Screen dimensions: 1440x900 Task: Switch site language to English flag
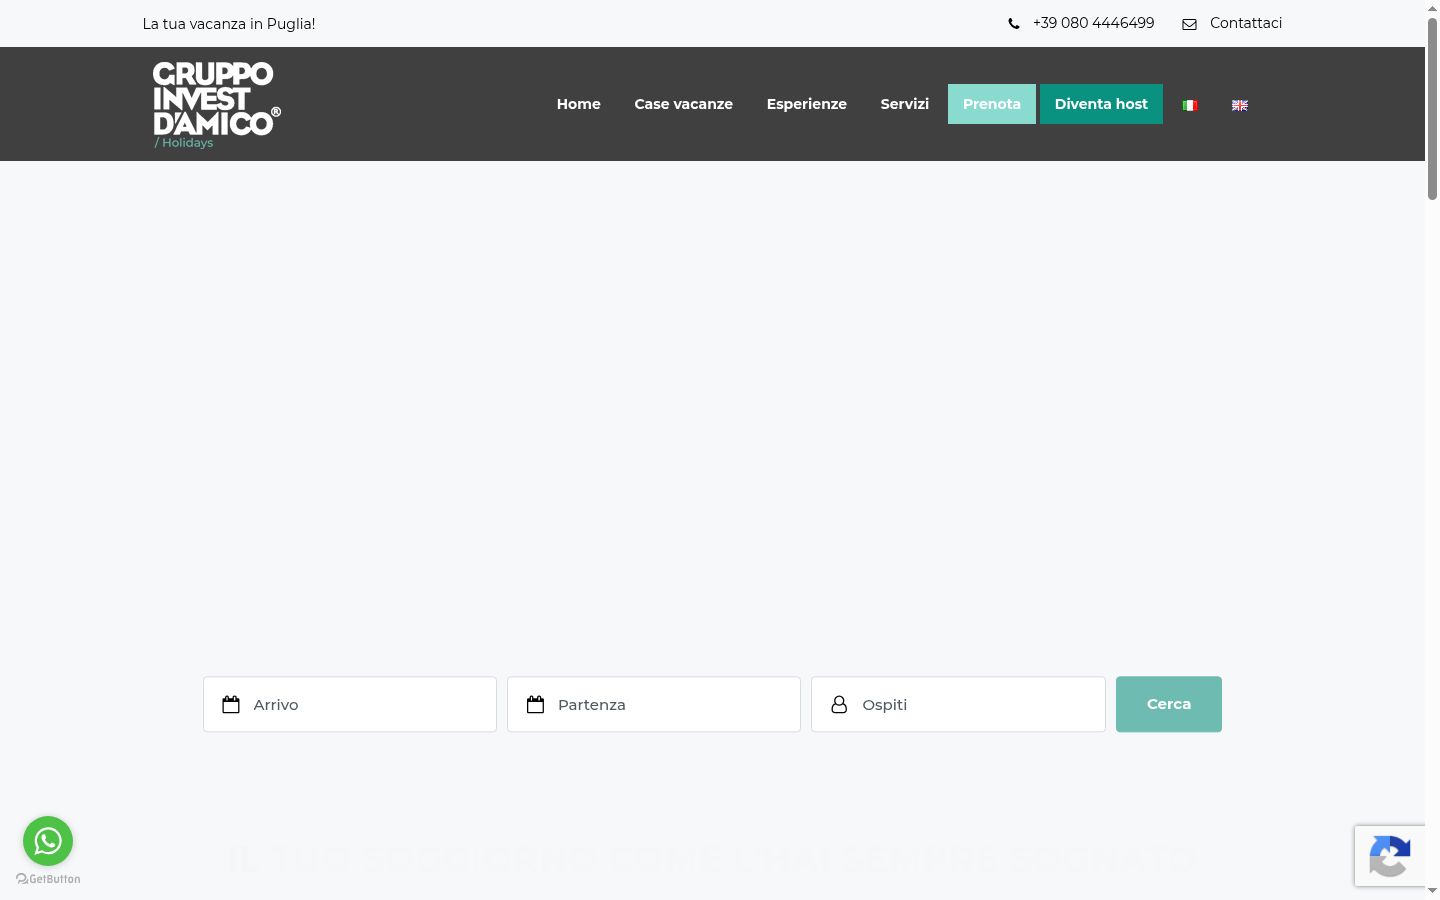(x=1240, y=105)
